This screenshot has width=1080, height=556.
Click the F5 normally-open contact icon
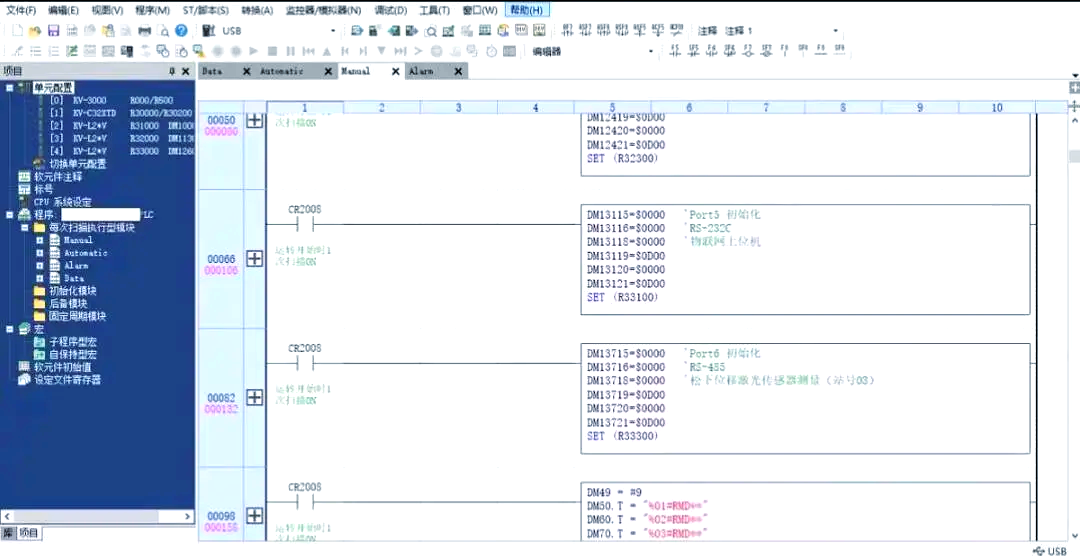click(x=674, y=50)
